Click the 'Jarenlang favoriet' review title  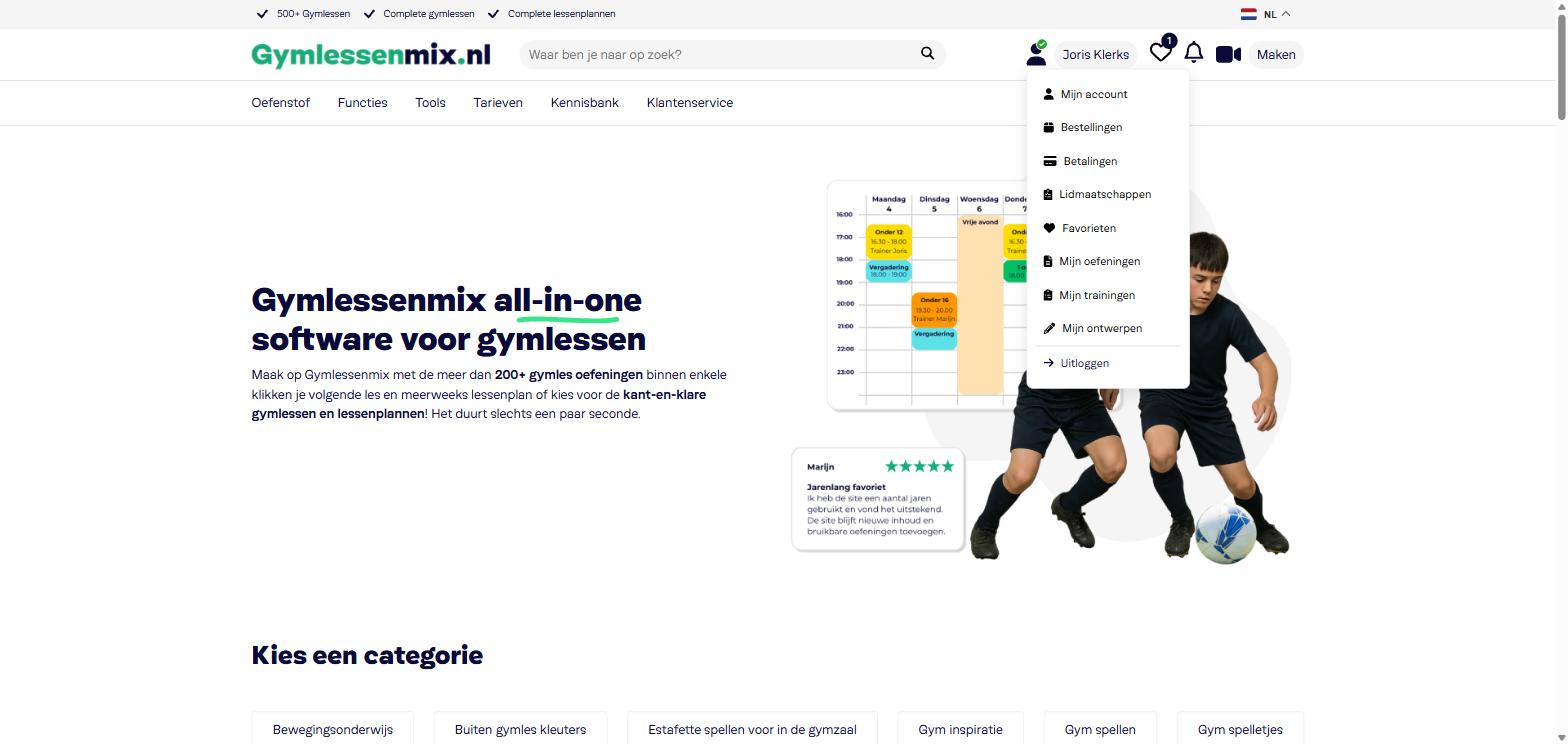tap(846, 487)
